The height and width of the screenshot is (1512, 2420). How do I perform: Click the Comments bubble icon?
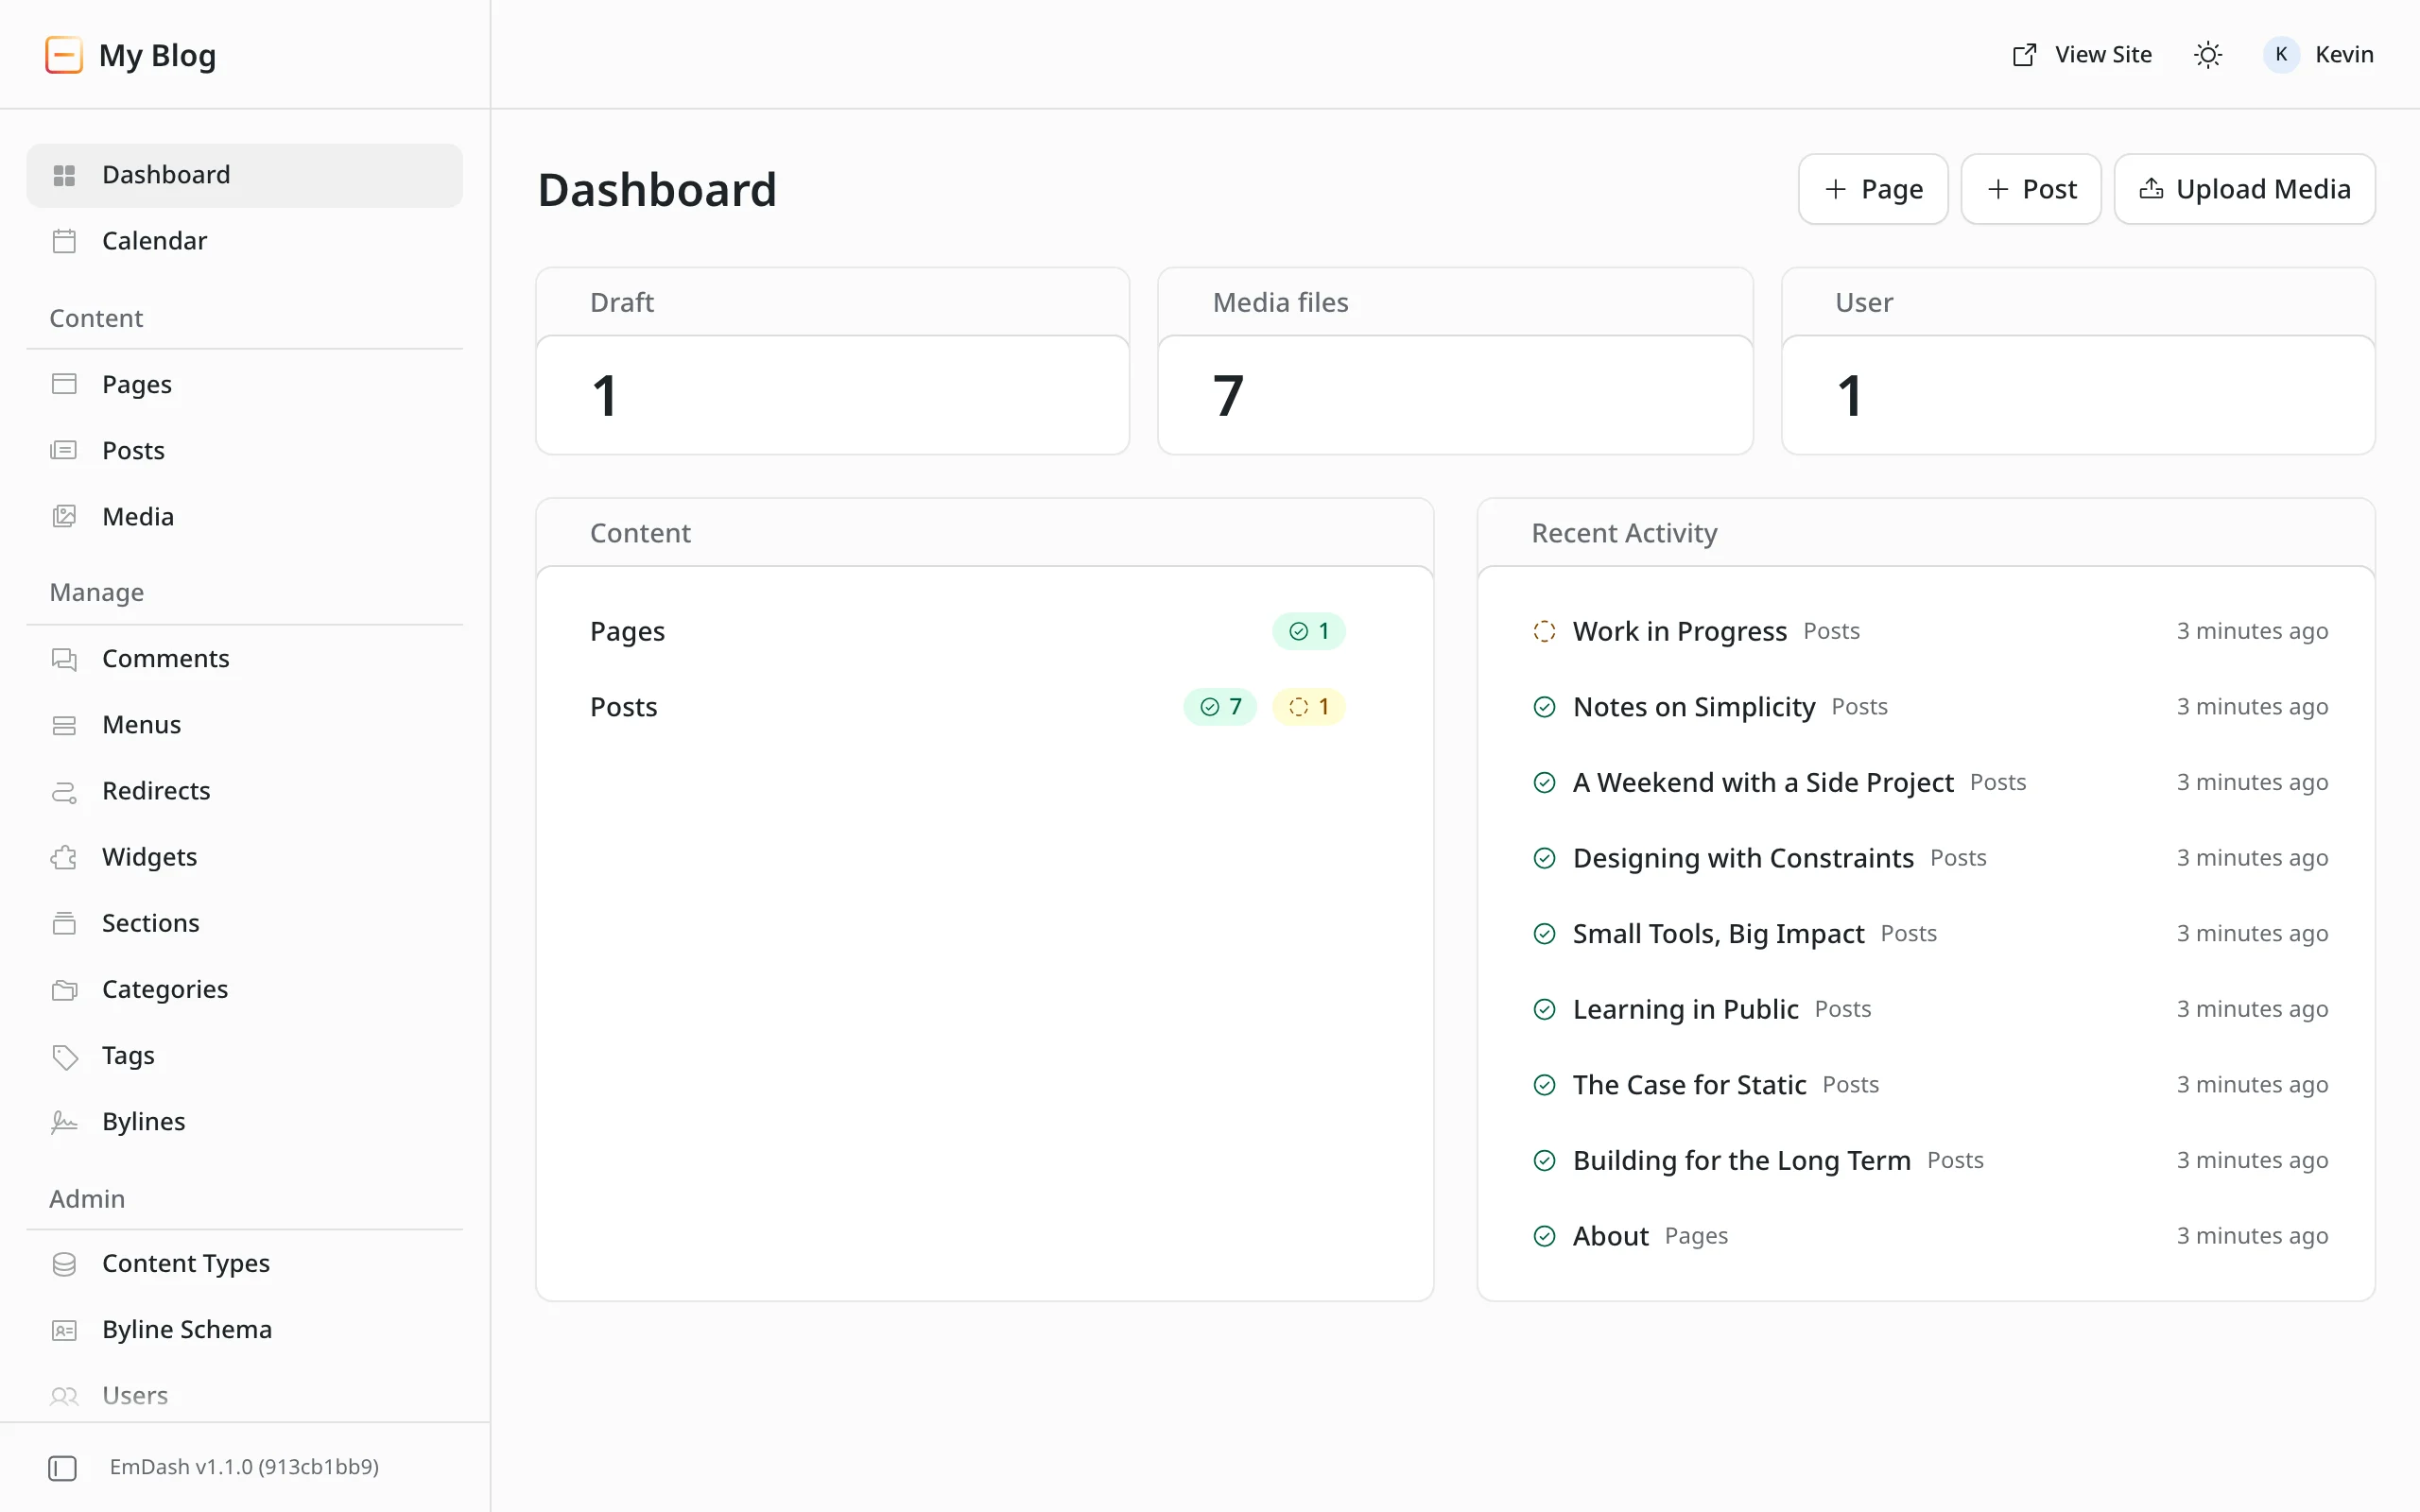[64, 658]
